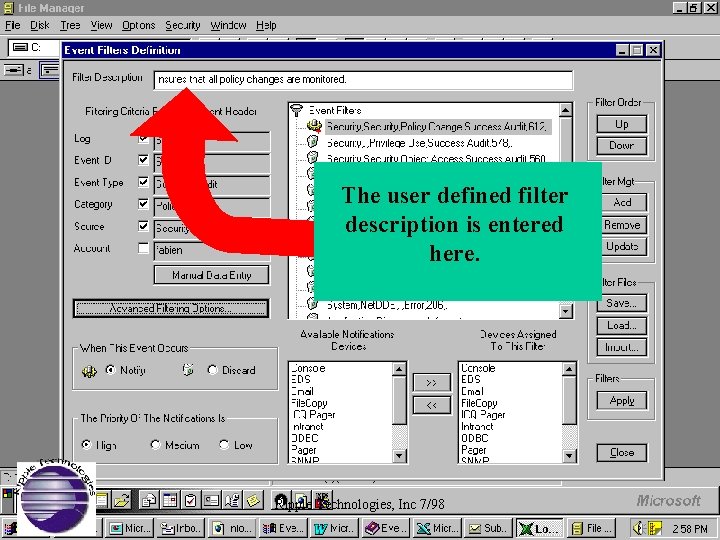
Task: Open the Disk menu
Action: (40, 25)
